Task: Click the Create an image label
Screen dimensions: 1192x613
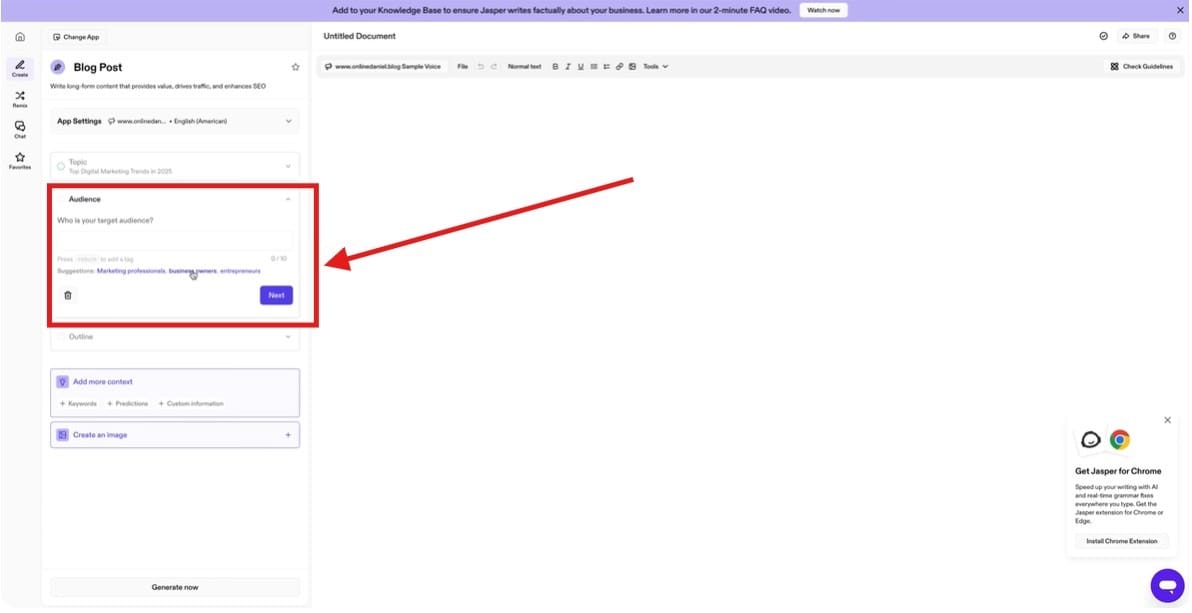Action: 100,435
